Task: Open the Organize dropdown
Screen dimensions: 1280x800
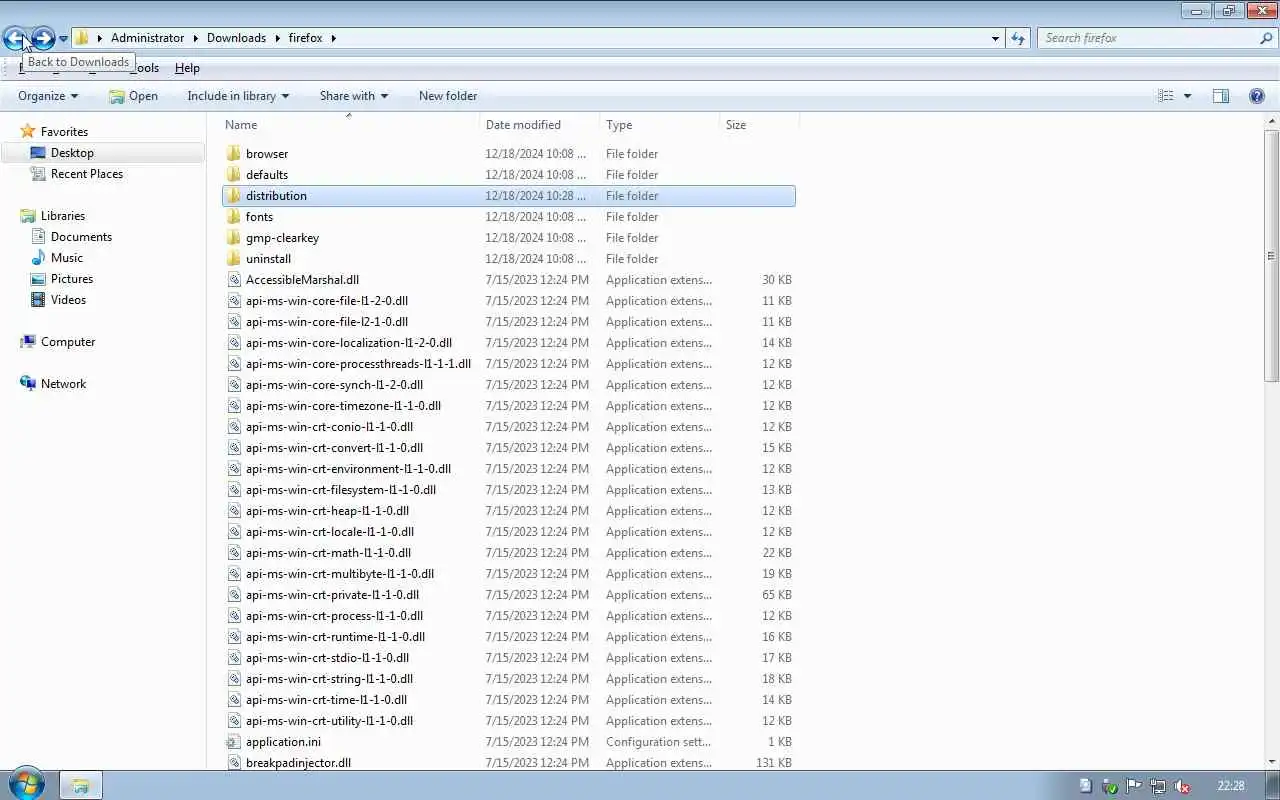Action: 48,96
